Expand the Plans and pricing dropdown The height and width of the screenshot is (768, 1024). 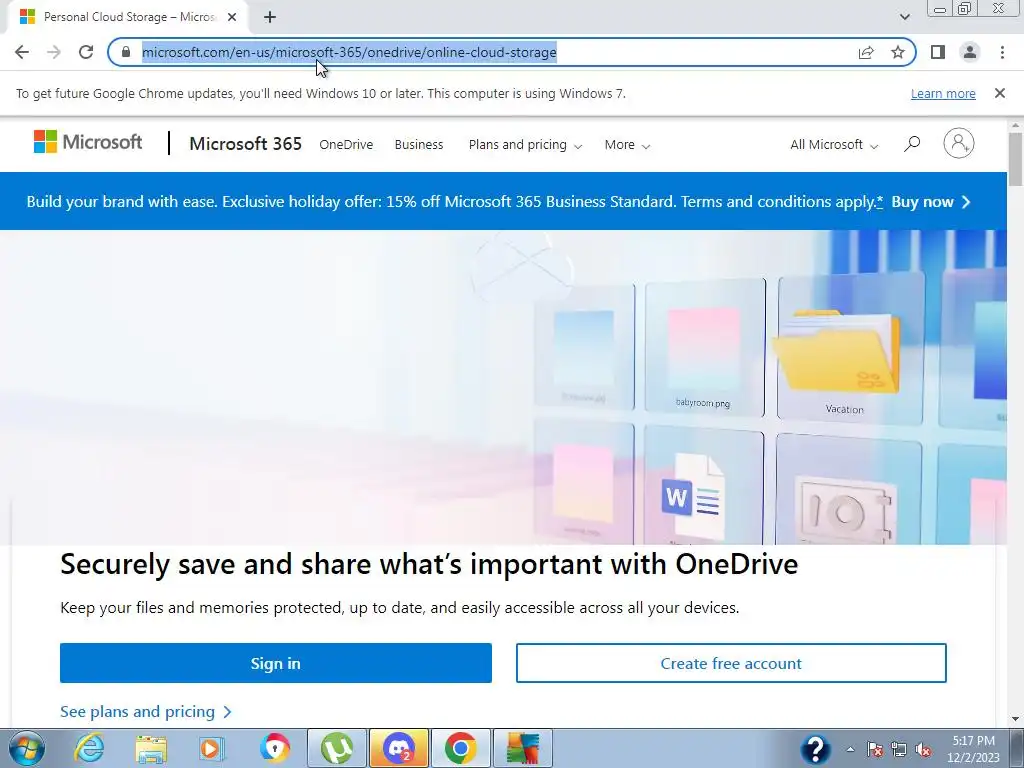tap(525, 144)
